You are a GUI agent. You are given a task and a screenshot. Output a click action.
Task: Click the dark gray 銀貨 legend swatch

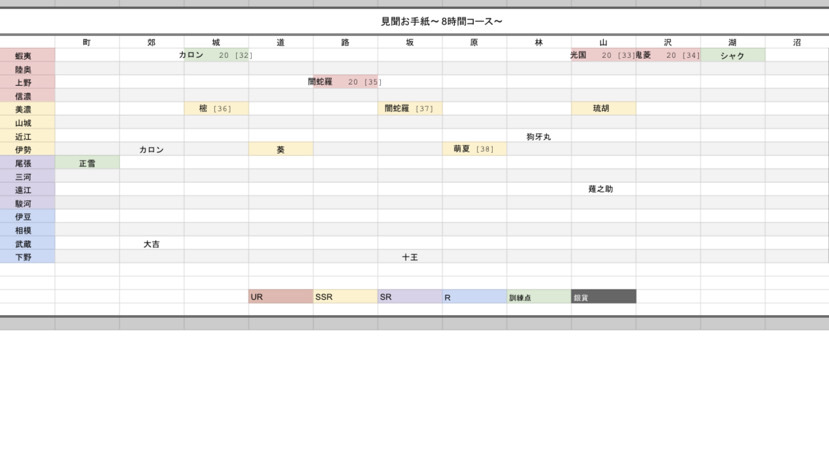click(603, 297)
